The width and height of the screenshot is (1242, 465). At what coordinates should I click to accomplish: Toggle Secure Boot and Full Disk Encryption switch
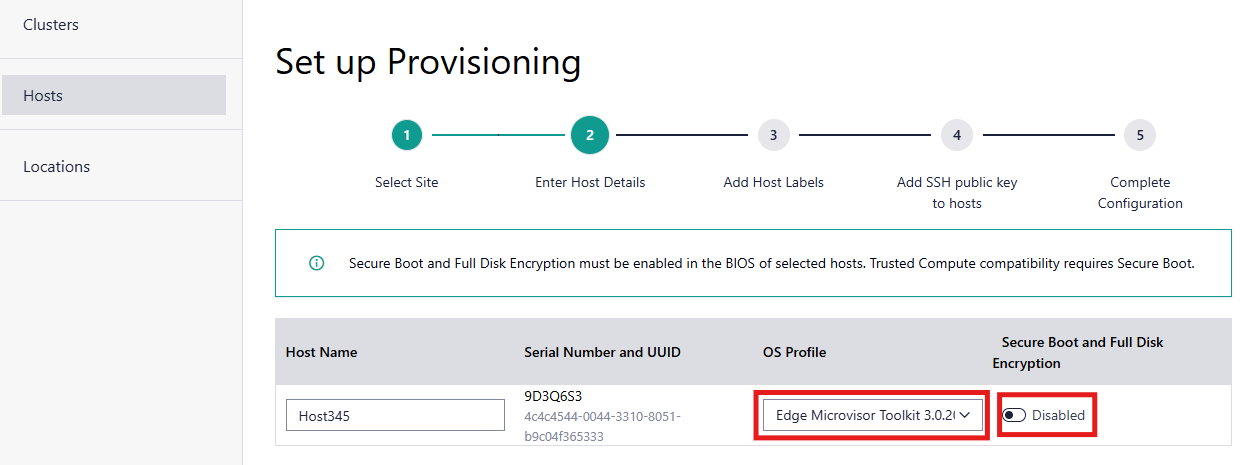coord(1014,415)
